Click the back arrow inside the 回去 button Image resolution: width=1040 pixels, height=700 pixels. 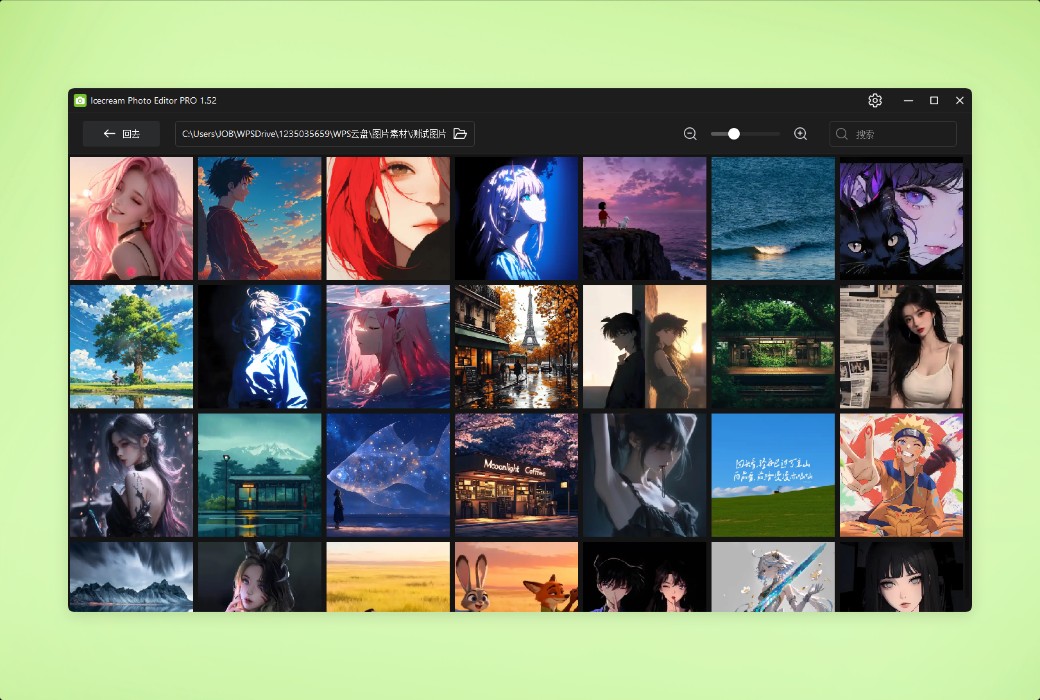click(x=110, y=133)
